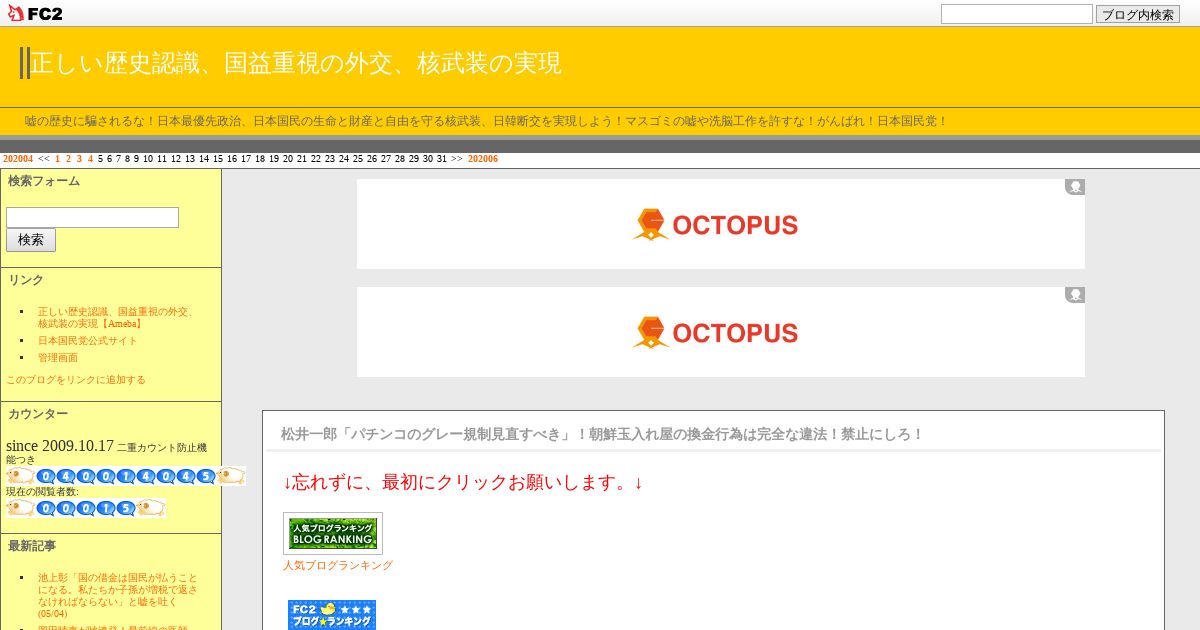Open calendar day 3 link

(79, 159)
